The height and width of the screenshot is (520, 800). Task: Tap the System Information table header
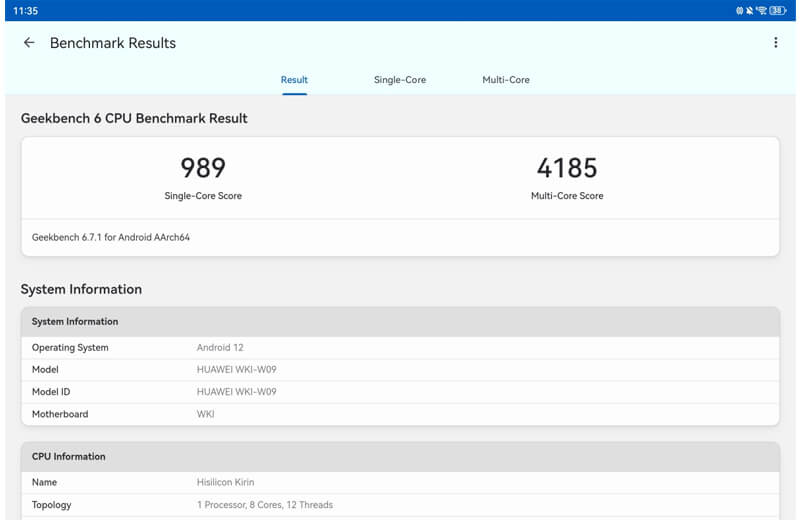(401, 321)
